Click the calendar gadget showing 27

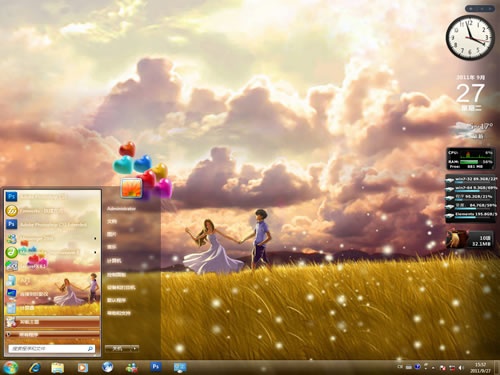coord(470,93)
